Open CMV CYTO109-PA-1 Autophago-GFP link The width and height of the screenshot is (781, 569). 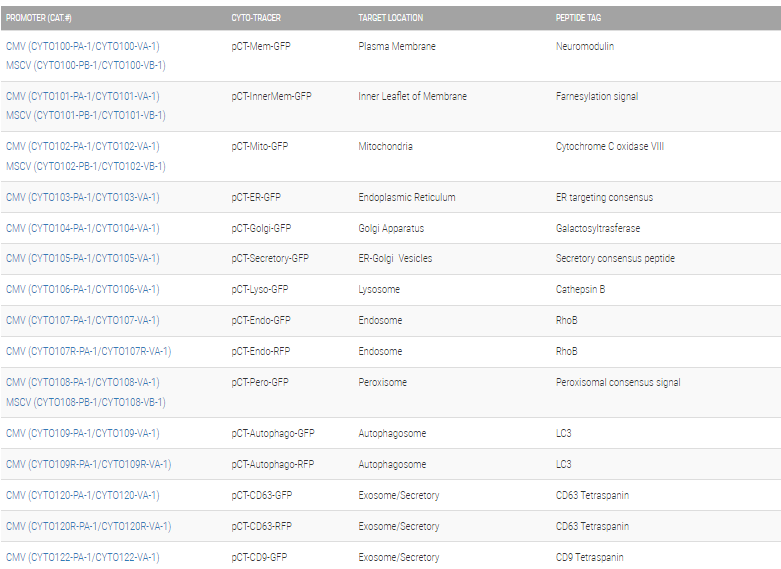tap(82, 433)
